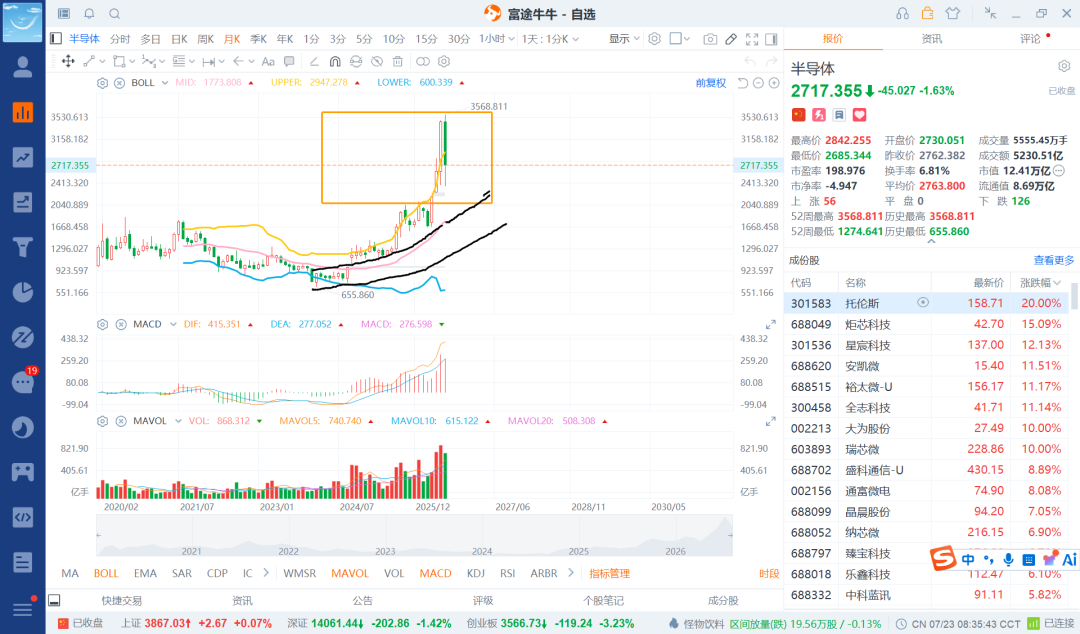
Task: Remove the MACD indicator with its X icon
Action: 121,324
